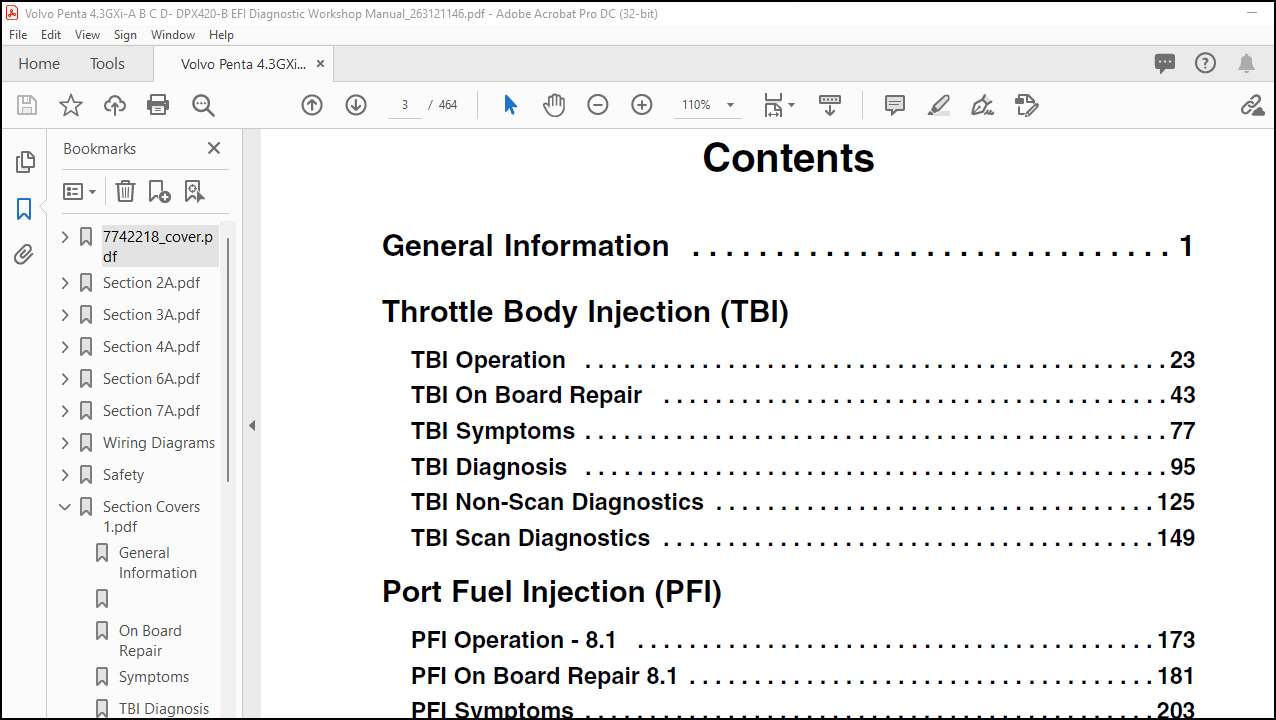The height and width of the screenshot is (720, 1276).
Task: Select the On Board Repair bookmark
Action: [150, 641]
